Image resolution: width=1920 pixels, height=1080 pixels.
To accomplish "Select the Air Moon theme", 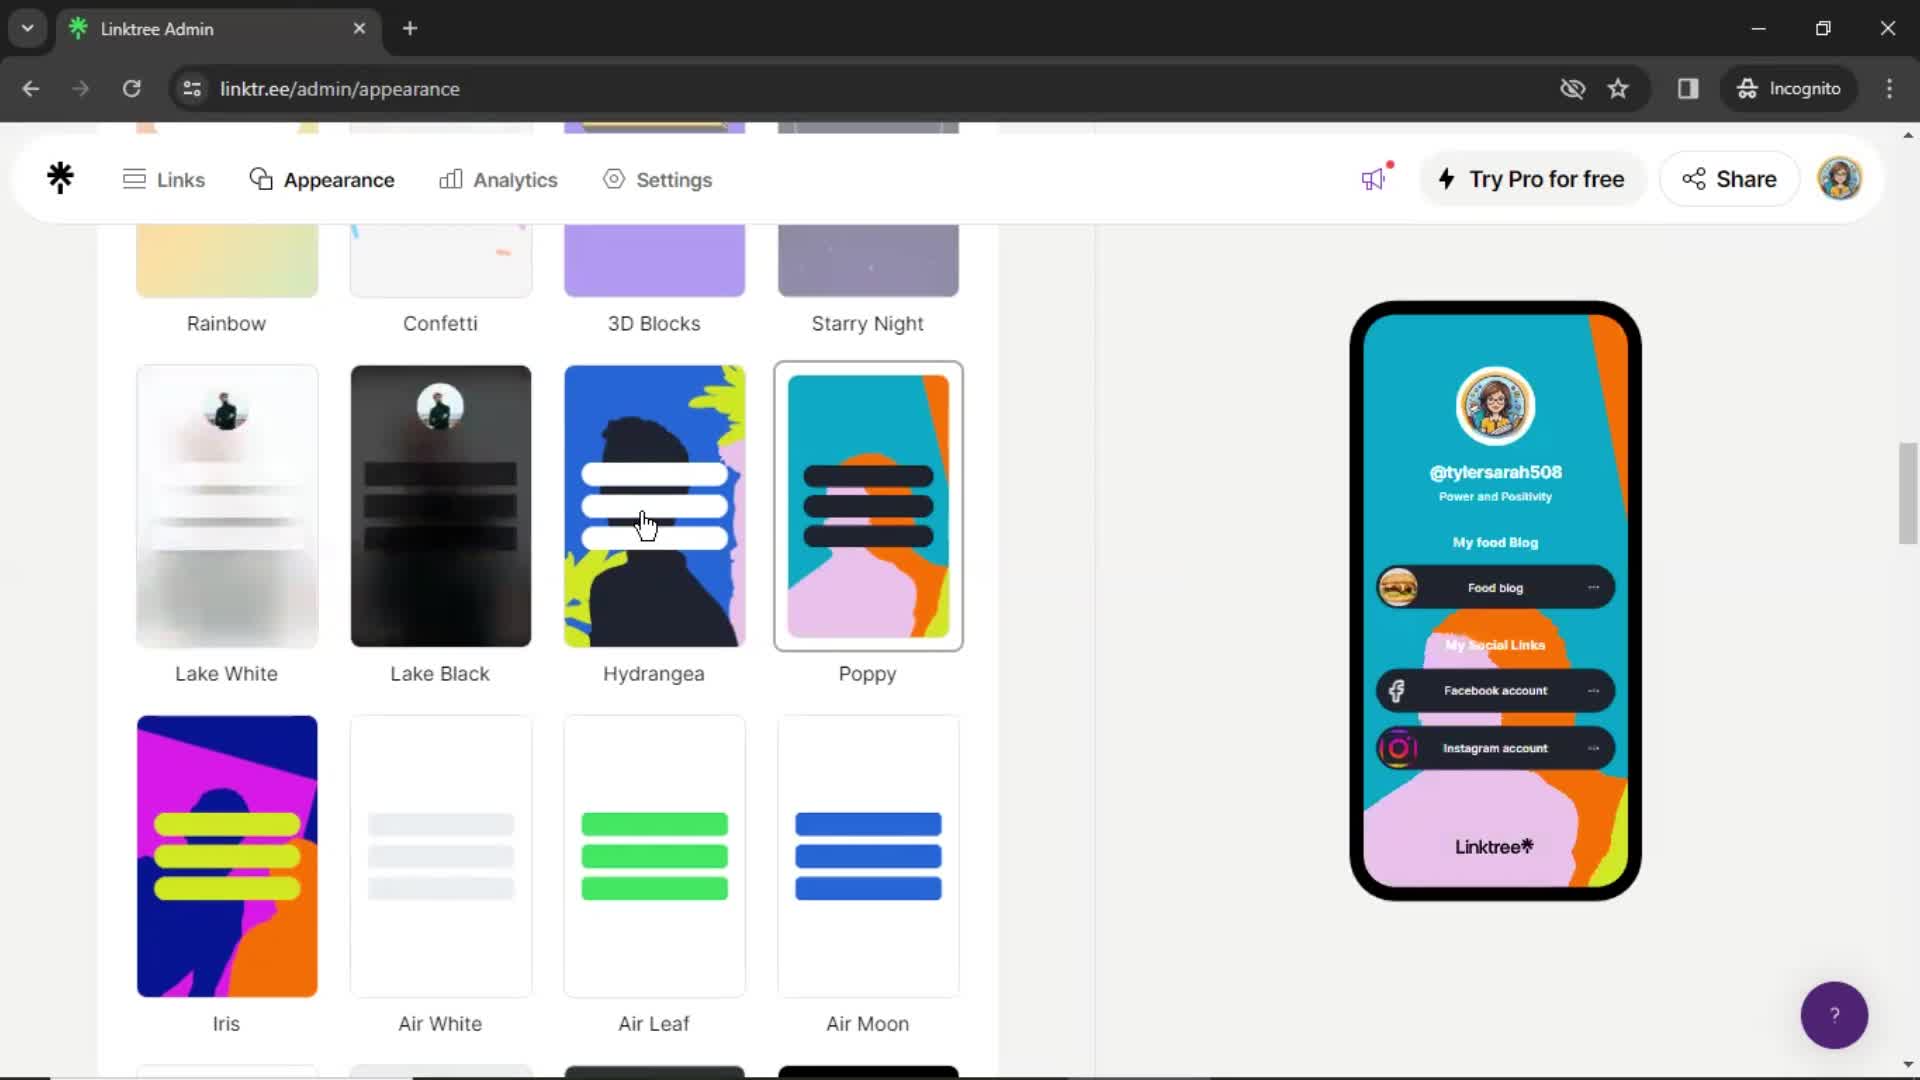I will click(x=868, y=855).
